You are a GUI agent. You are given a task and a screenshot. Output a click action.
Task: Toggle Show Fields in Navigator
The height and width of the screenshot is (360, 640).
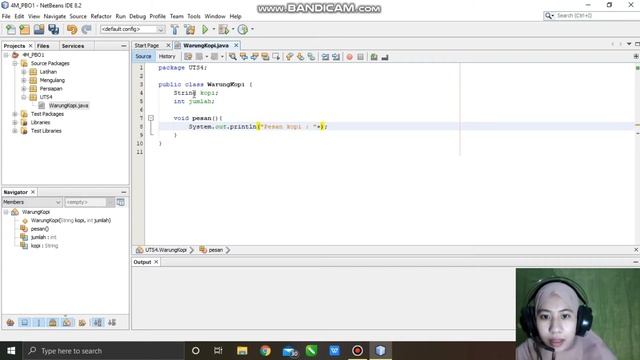[x=24, y=322]
